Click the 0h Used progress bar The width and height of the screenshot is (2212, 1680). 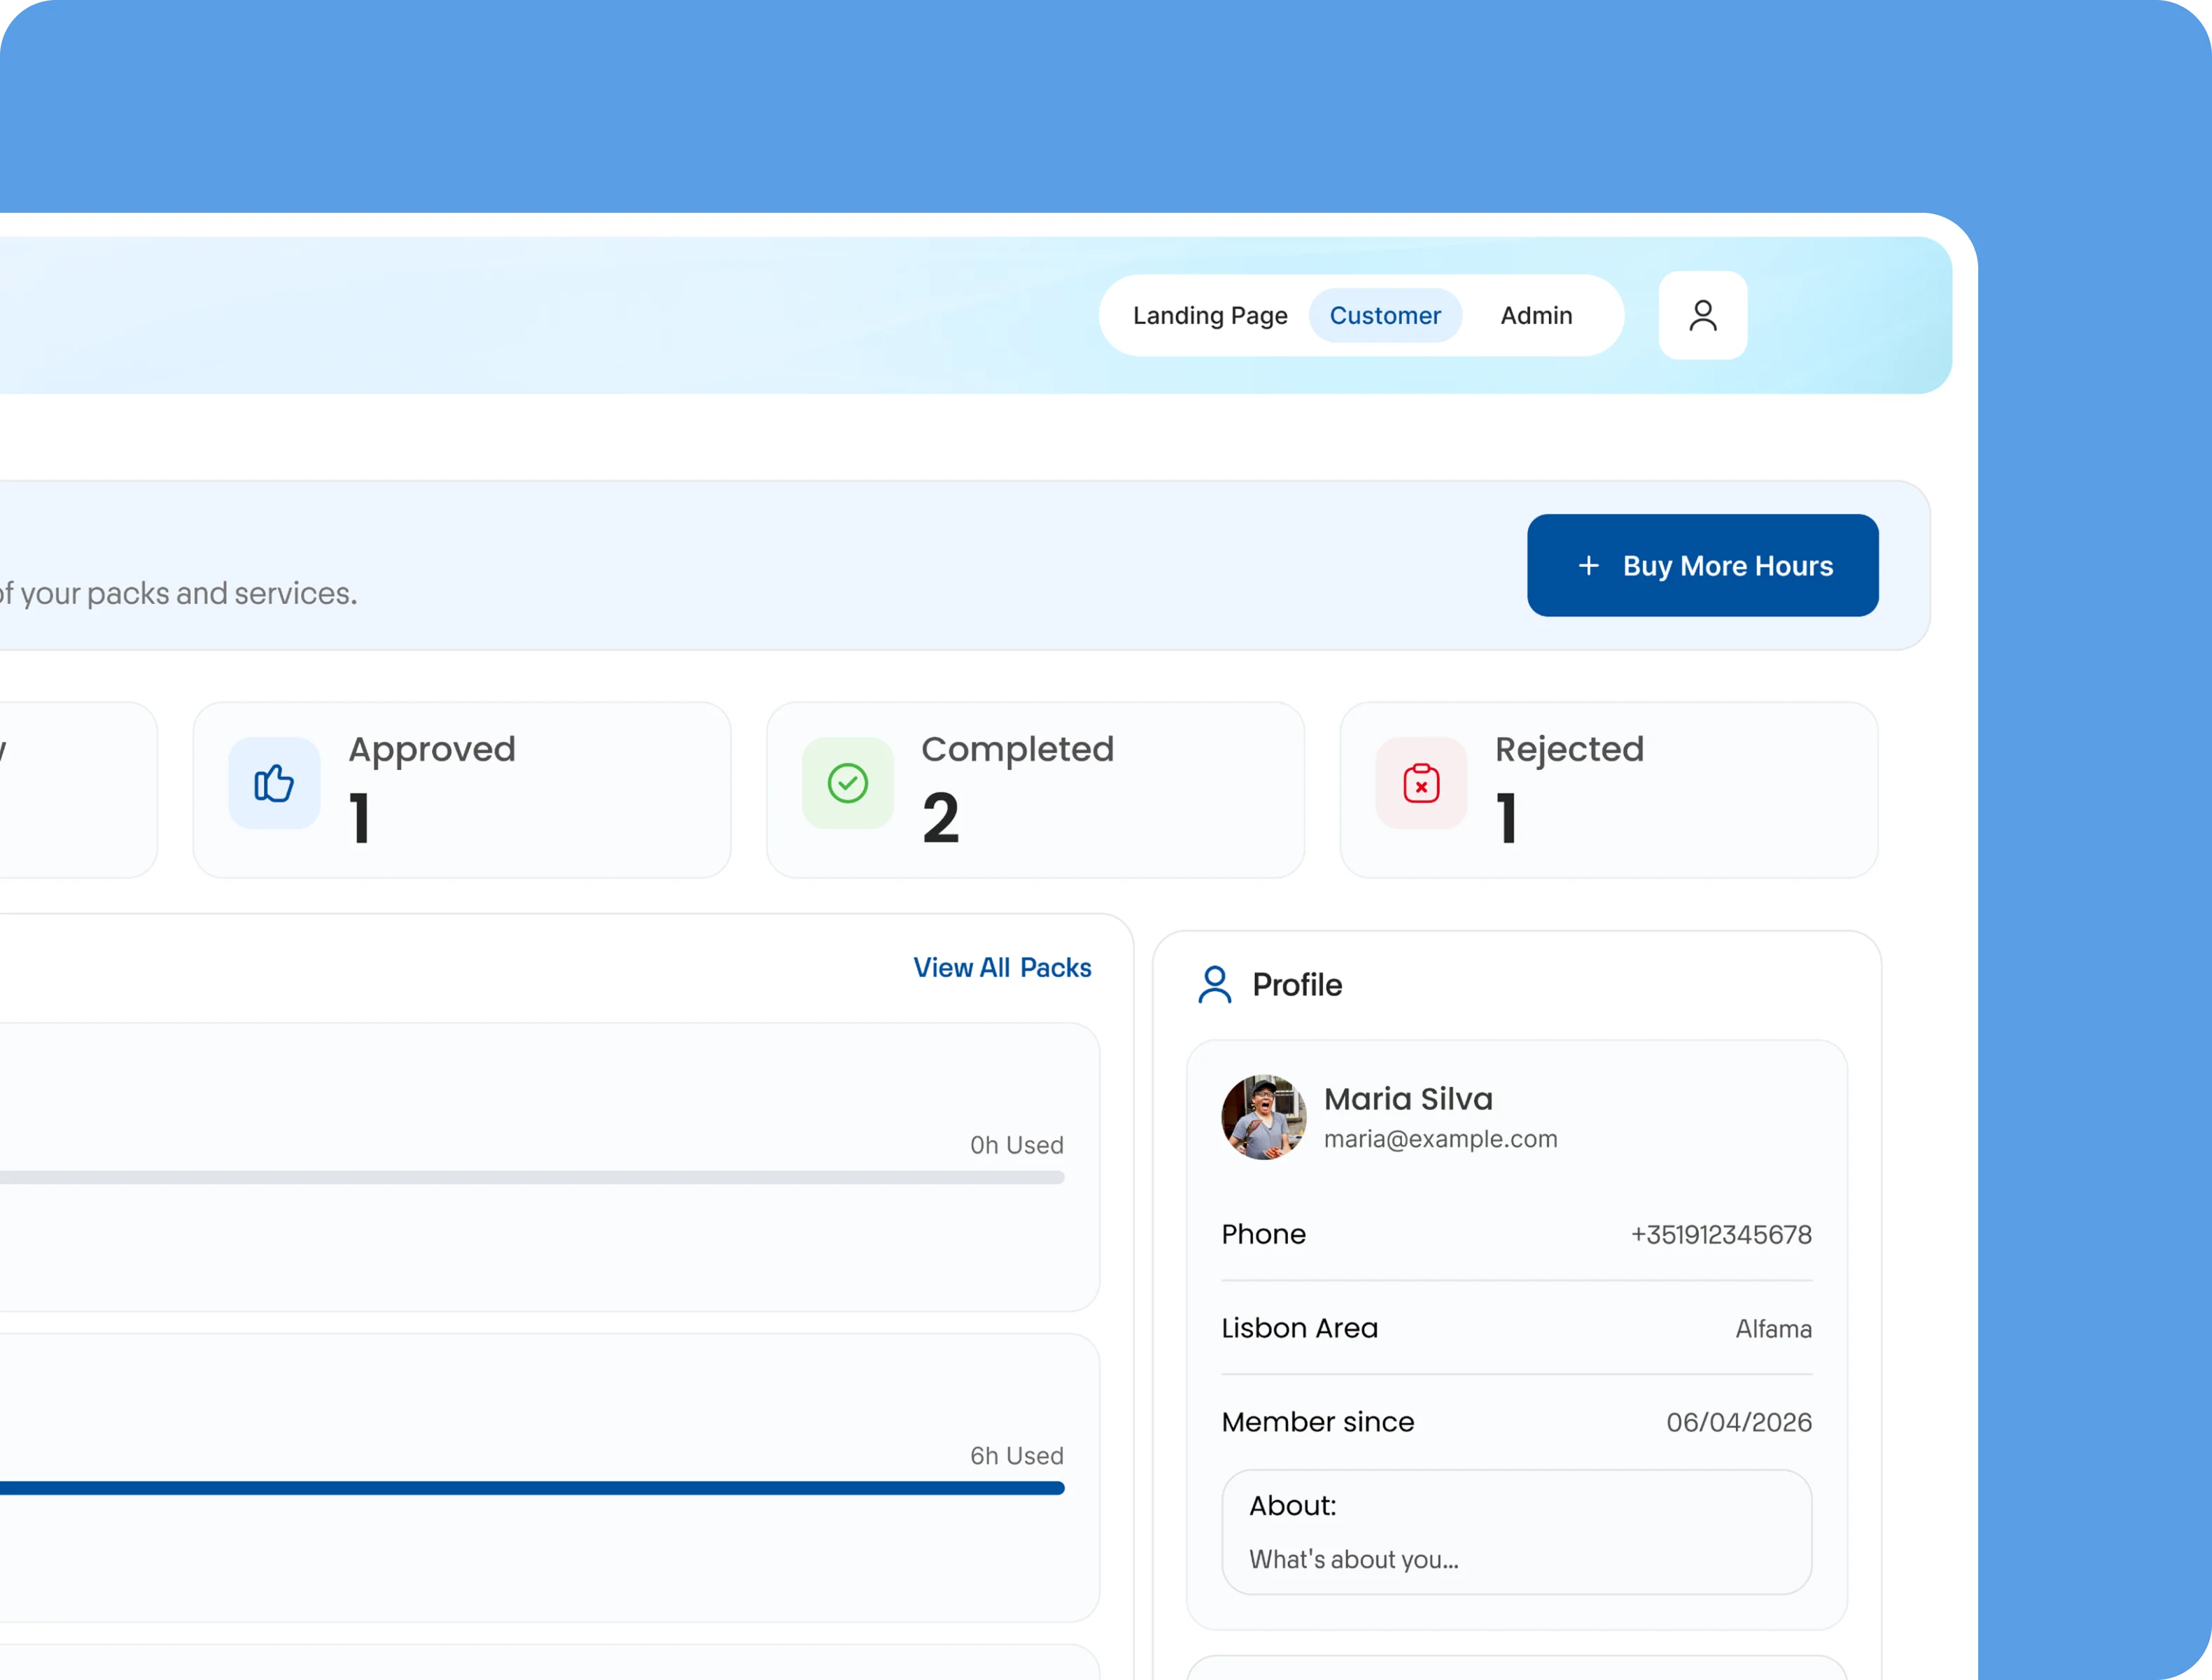[532, 1177]
